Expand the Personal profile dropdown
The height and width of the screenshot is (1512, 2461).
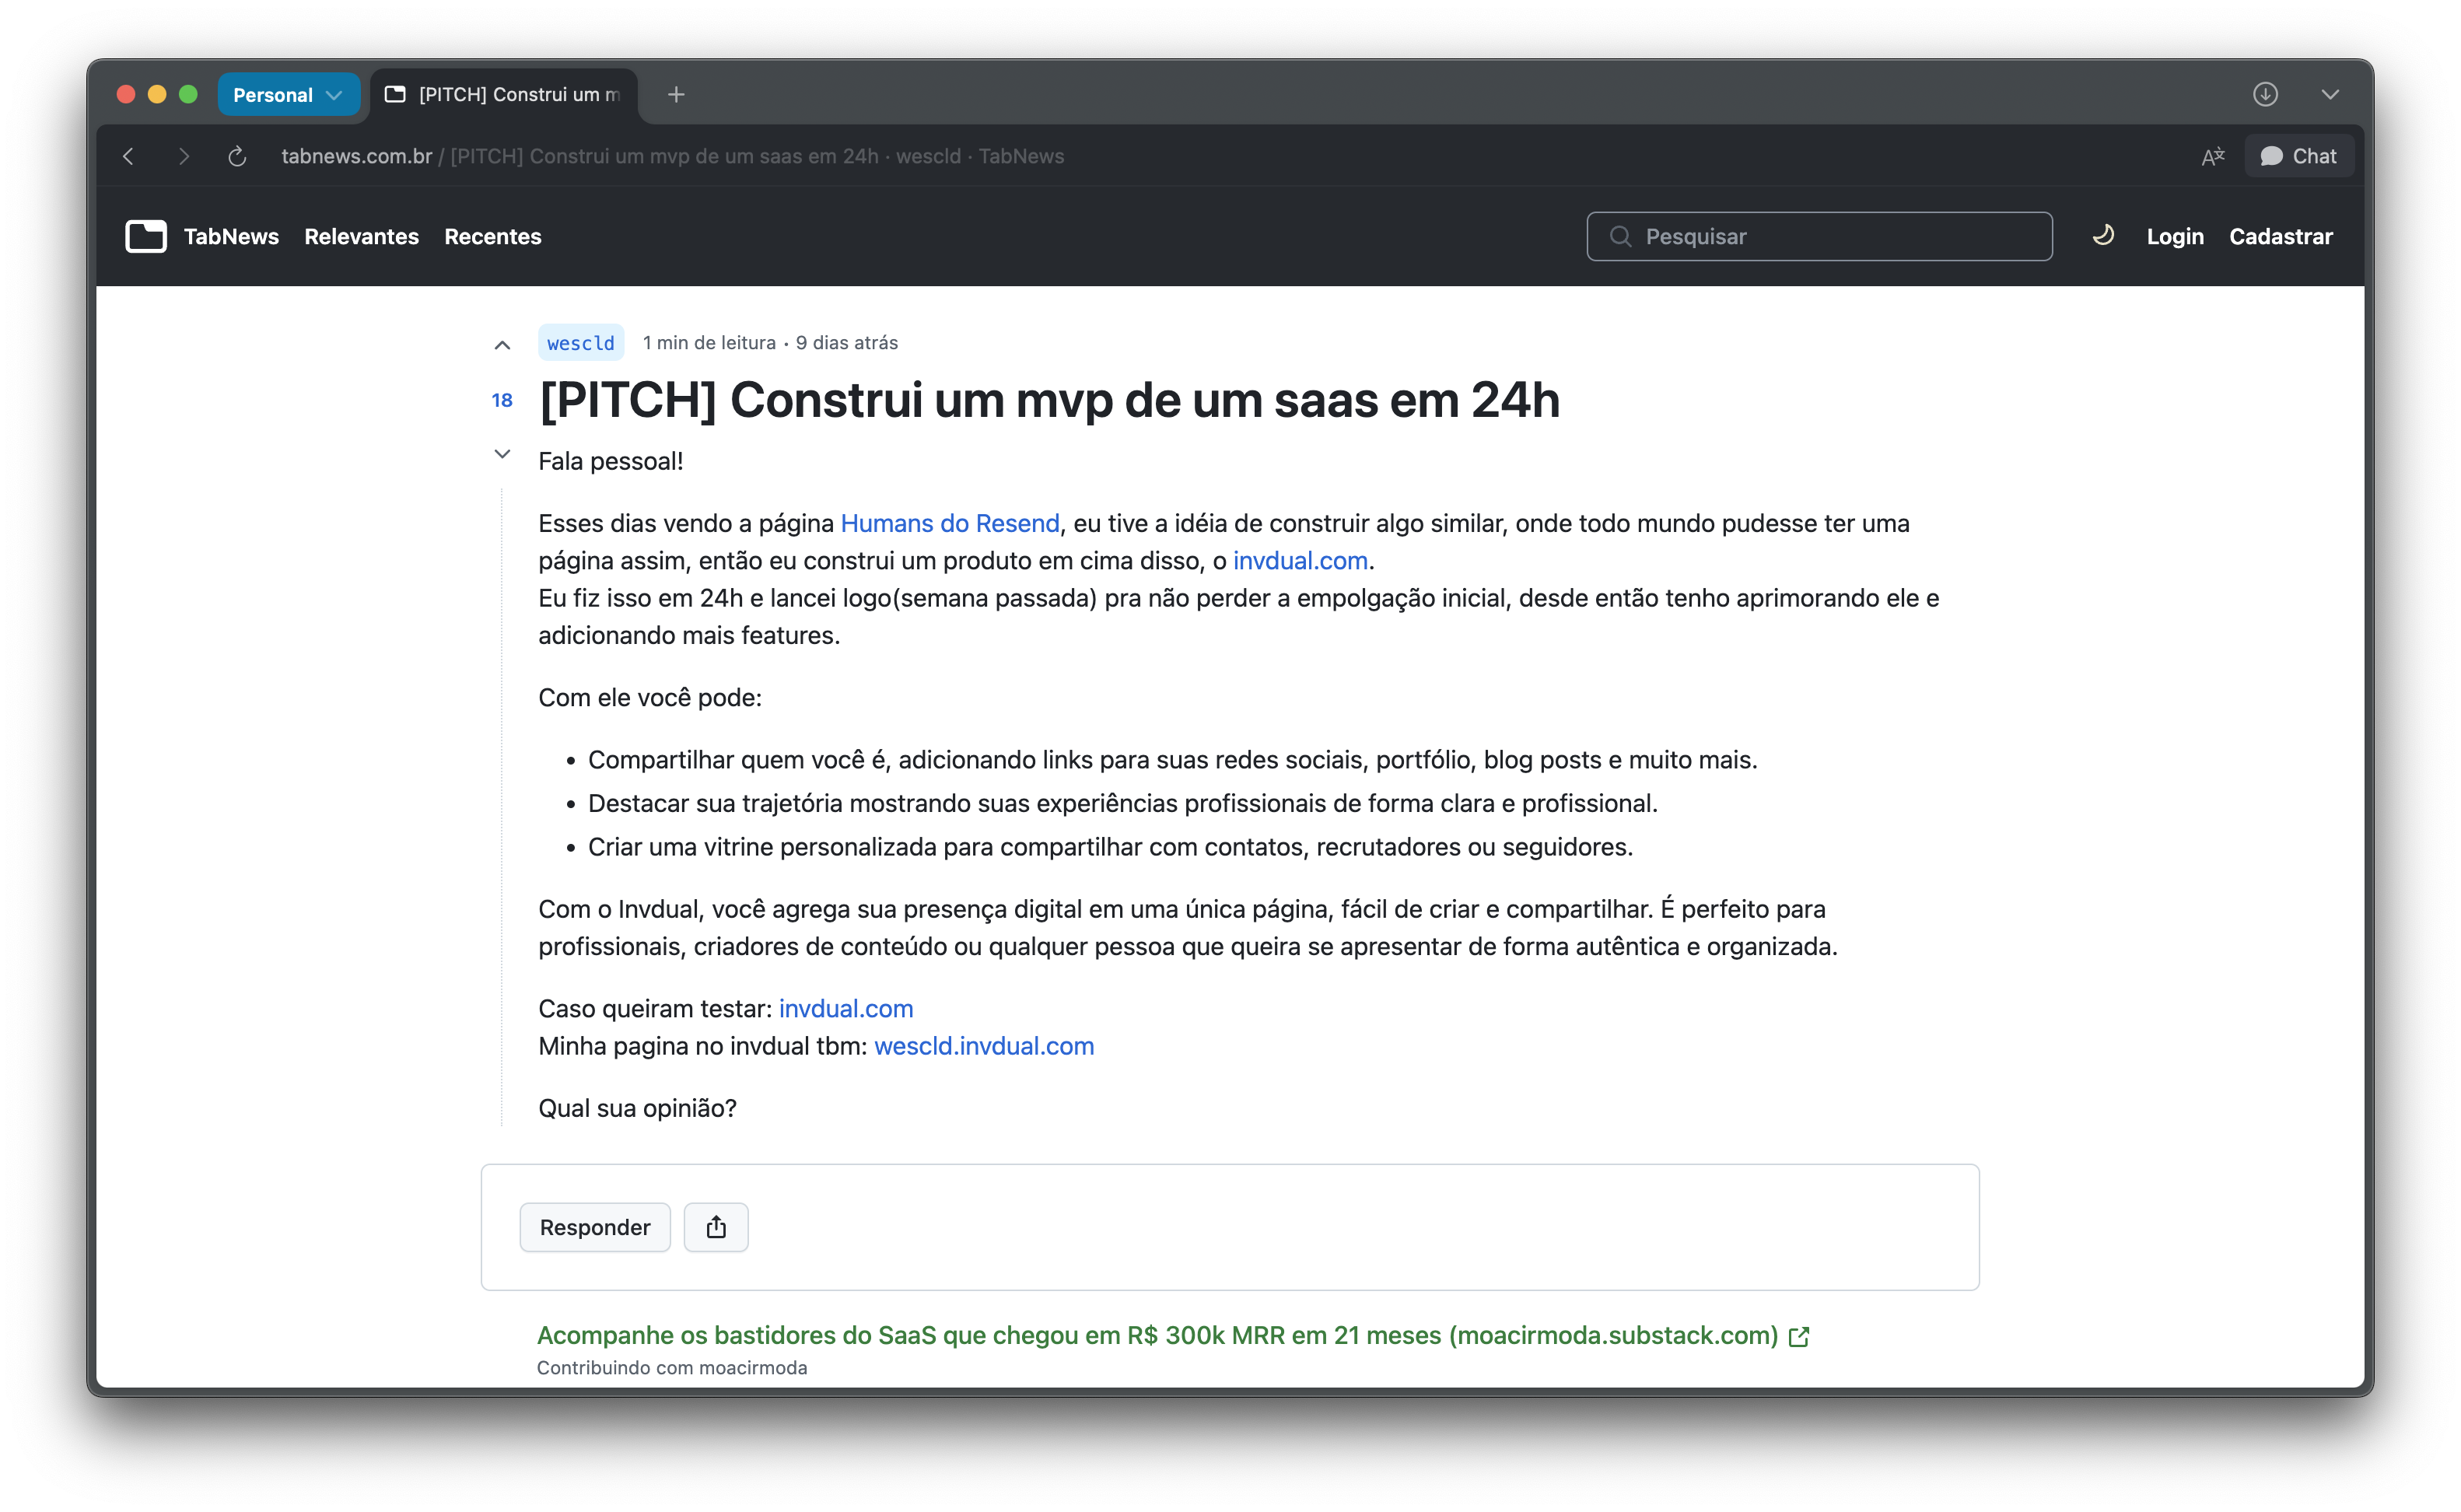pyautogui.click(x=288, y=94)
